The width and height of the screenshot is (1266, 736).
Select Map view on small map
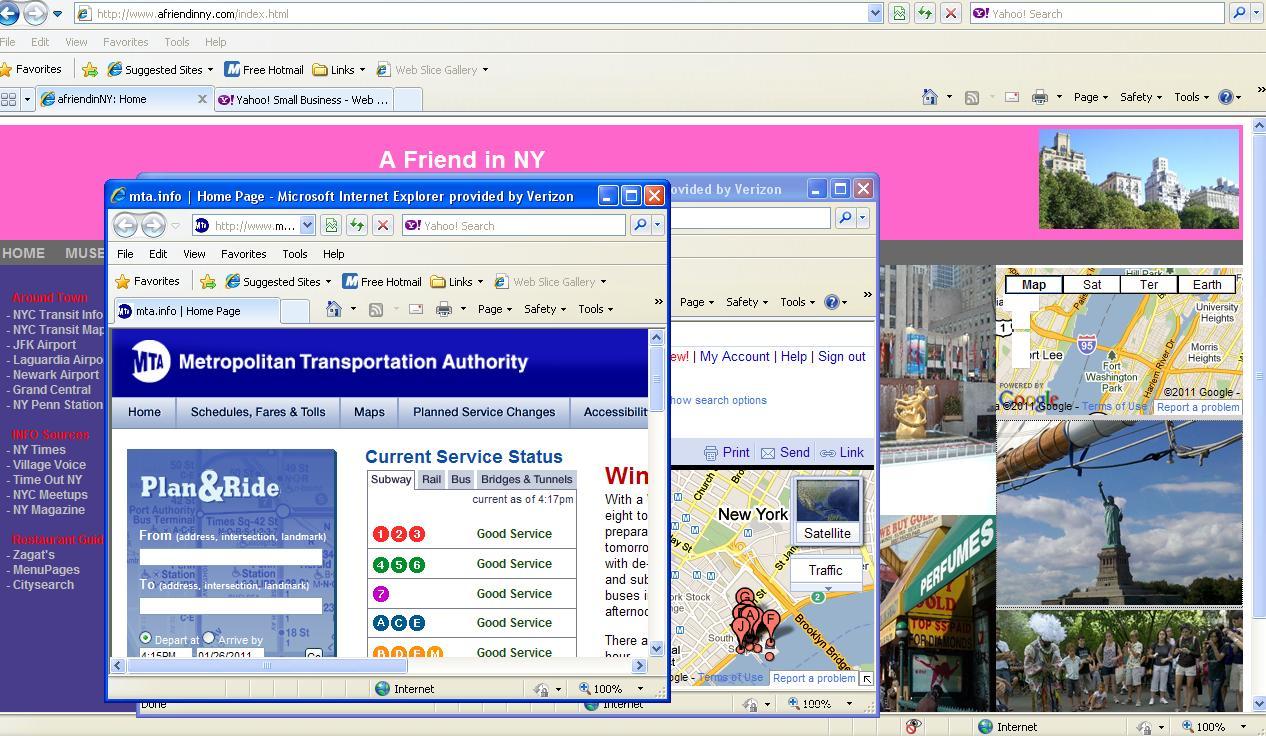pos(1034,285)
